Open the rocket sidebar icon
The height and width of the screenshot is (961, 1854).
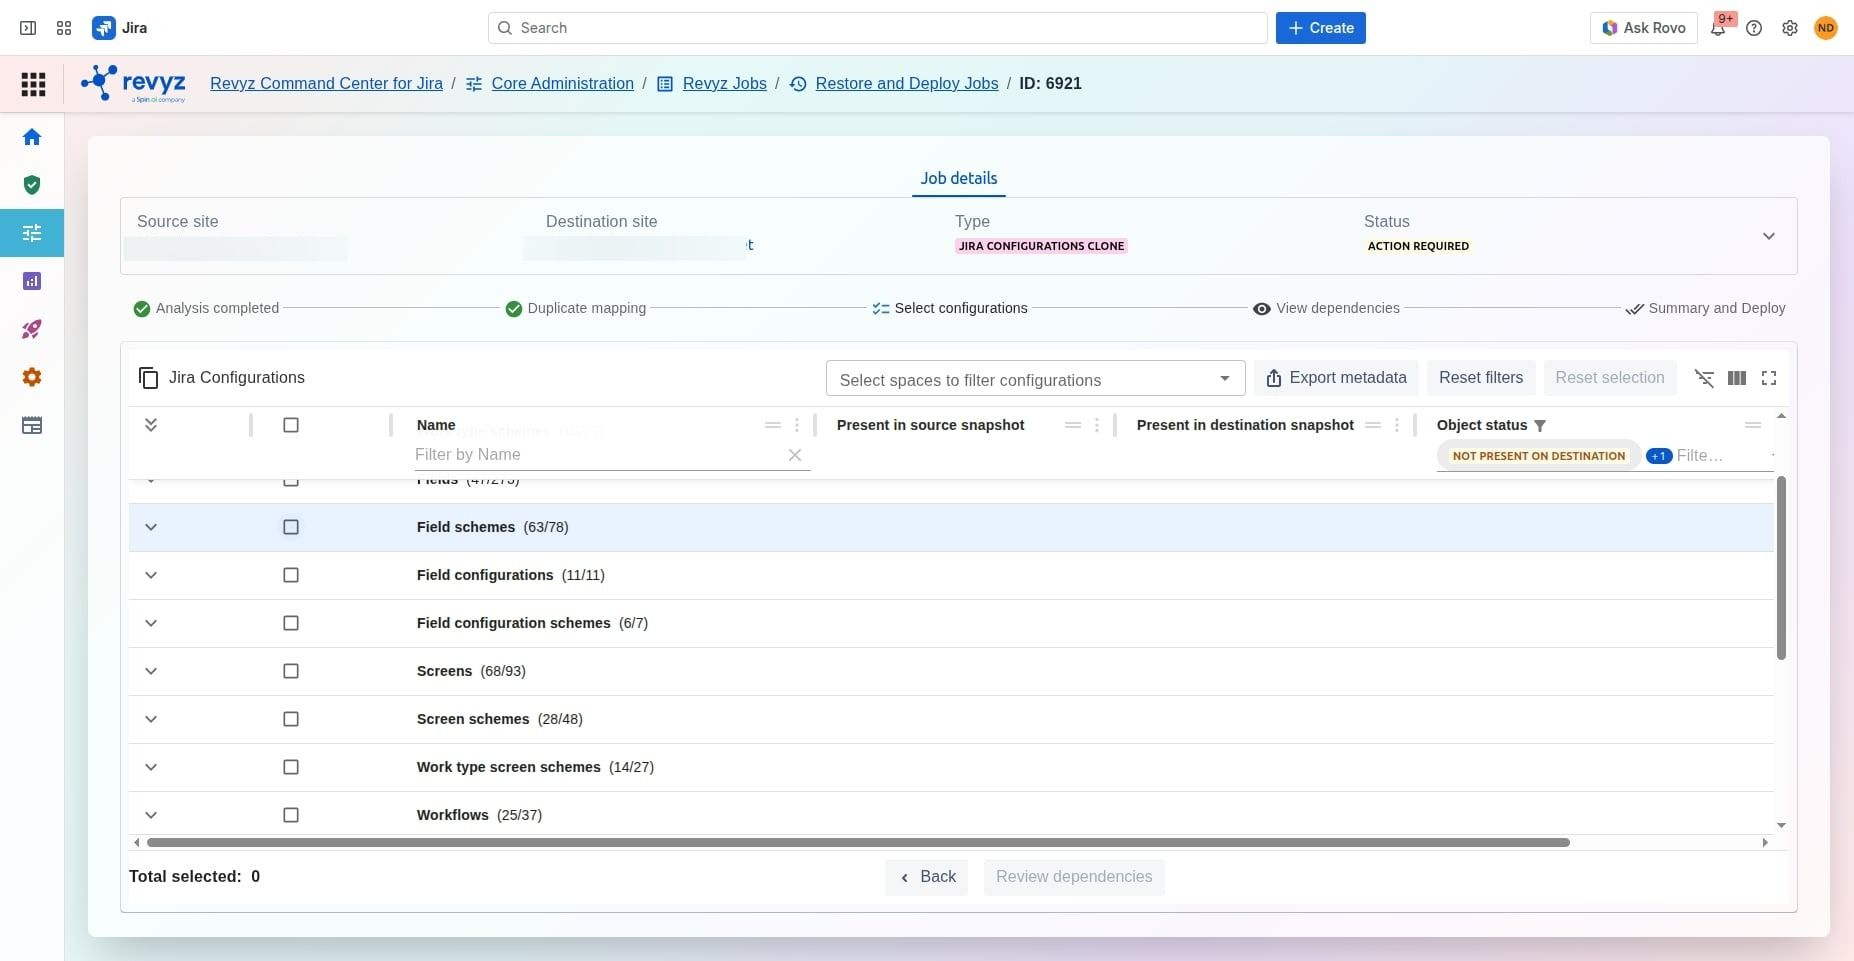click(x=32, y=329)
